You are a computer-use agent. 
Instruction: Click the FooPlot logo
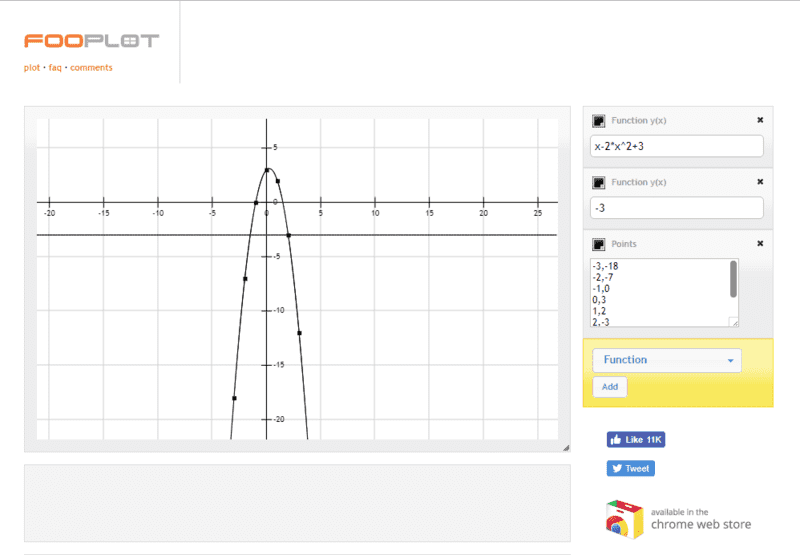pyautogui.click(x=91, y=41)
